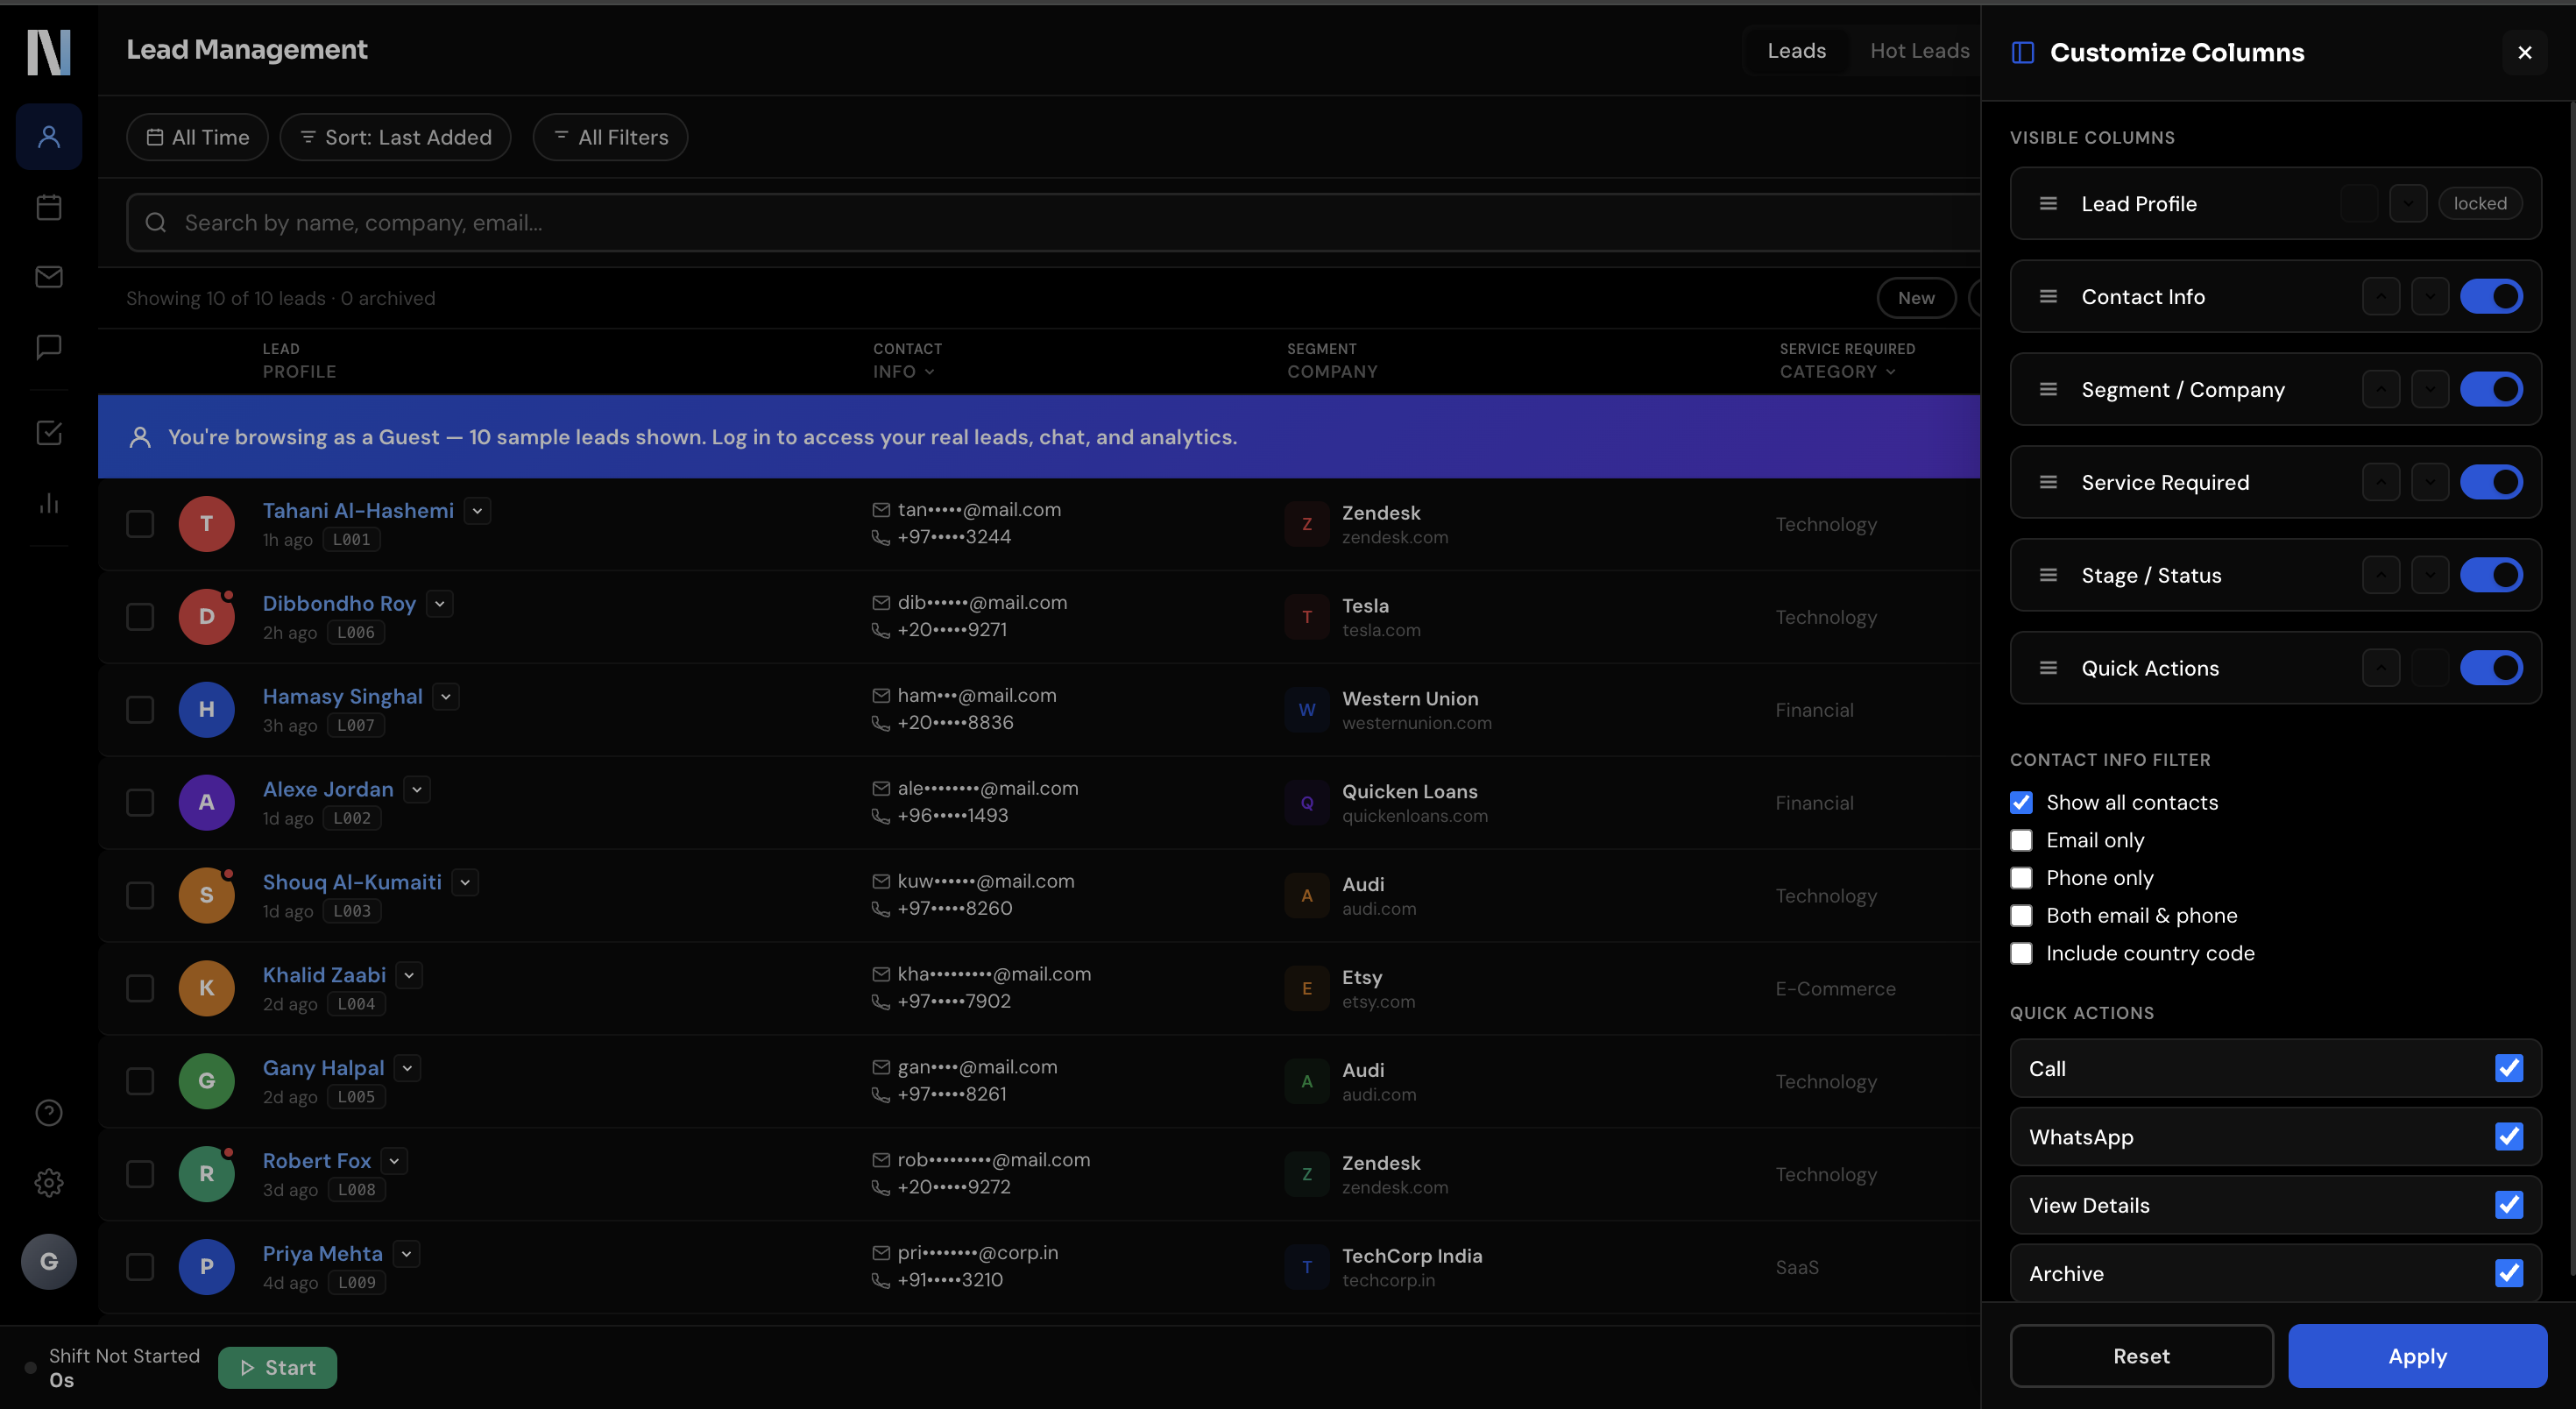The height and width of the screenshot is (1409, 2576).
Task: Move Service Required column down
Action: click(x=2430, y=482)
